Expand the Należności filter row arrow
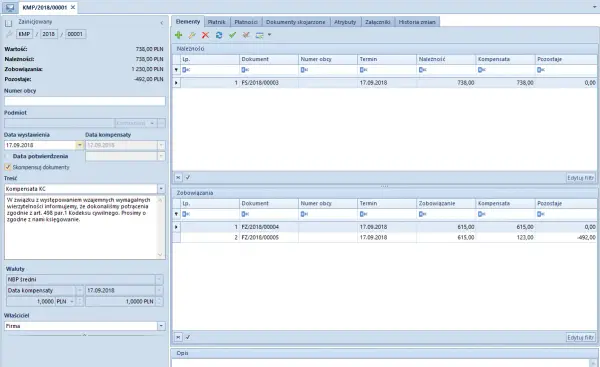 tap(176, 70)
